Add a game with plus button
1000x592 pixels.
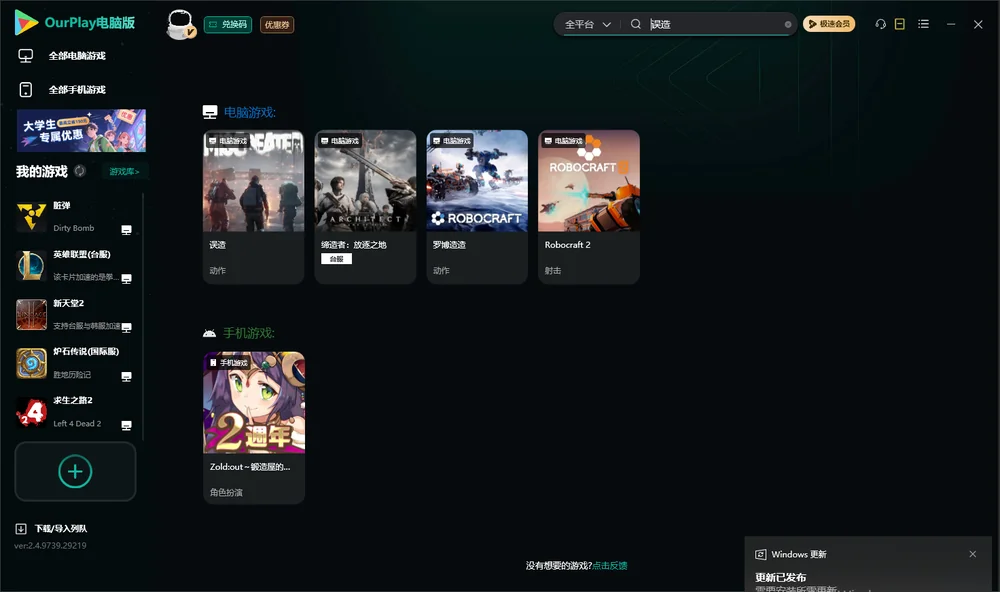[75, 471]
